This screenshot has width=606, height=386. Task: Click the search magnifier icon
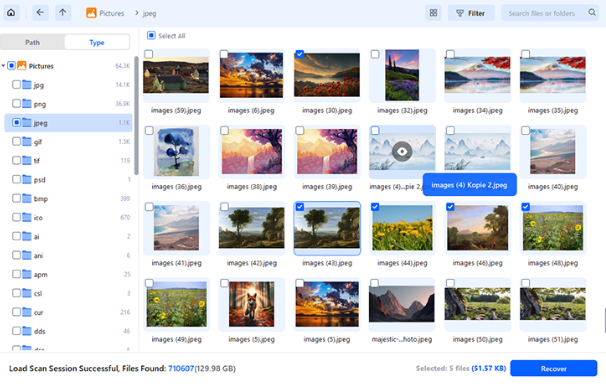click(592, 13)
